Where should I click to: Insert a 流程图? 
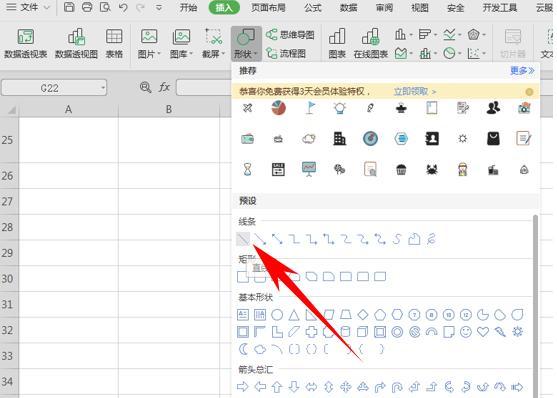[286, 53]
